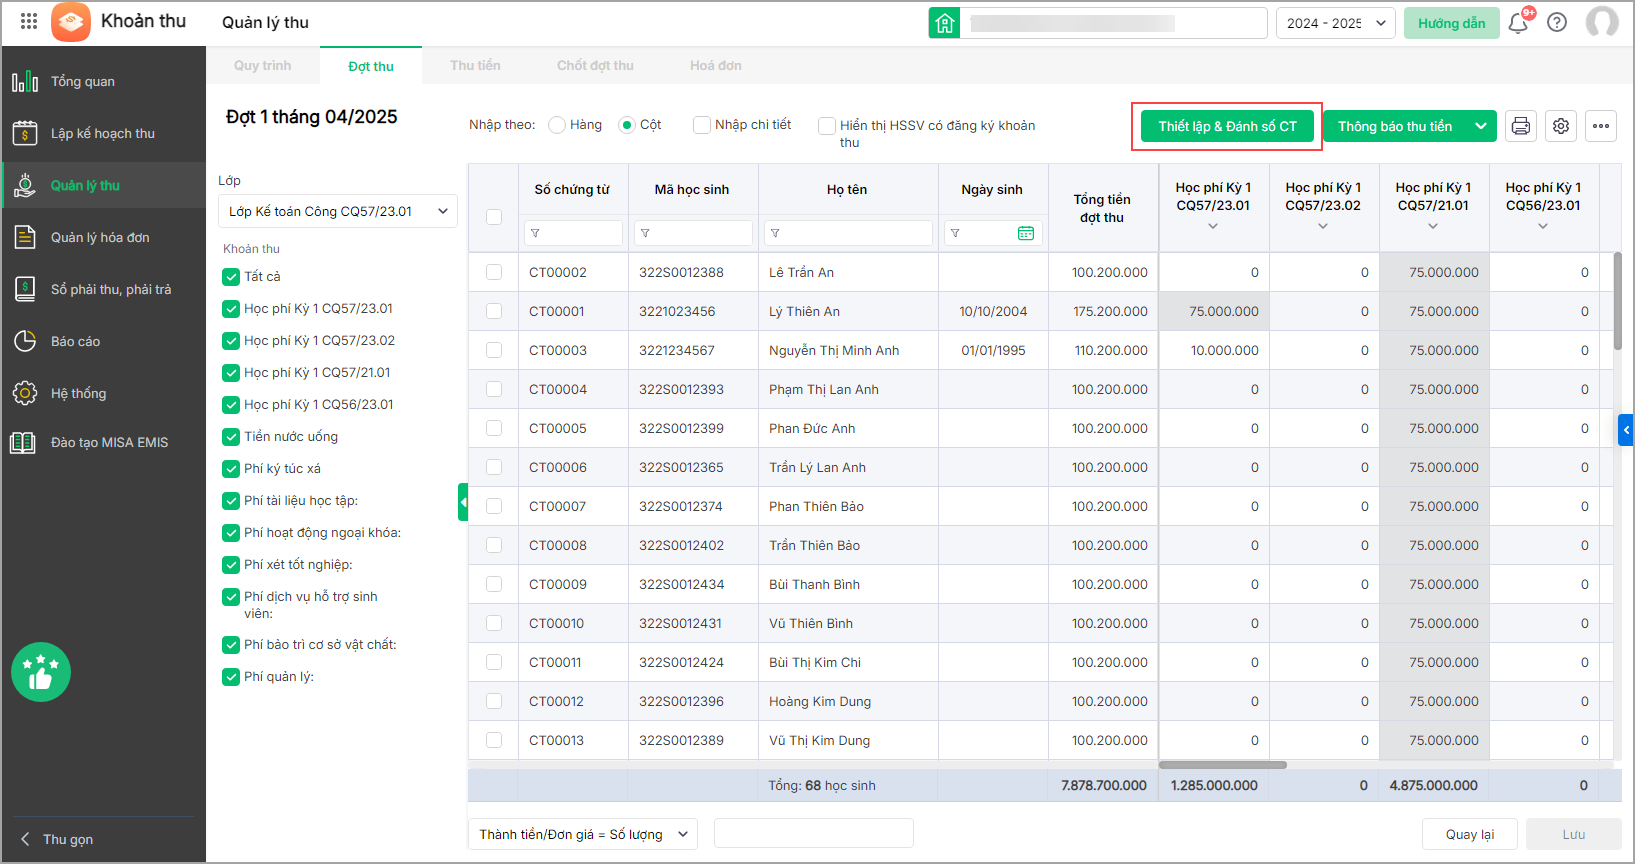
Task: Click the student name Lý Thiên An
Action: pyautogui.click(x=804, y=311)
